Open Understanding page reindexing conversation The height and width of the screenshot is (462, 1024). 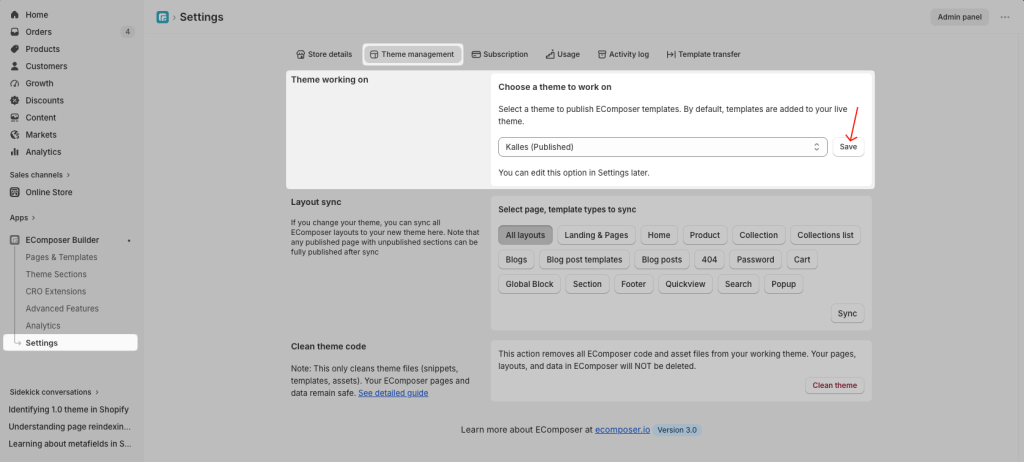point(70,427)
